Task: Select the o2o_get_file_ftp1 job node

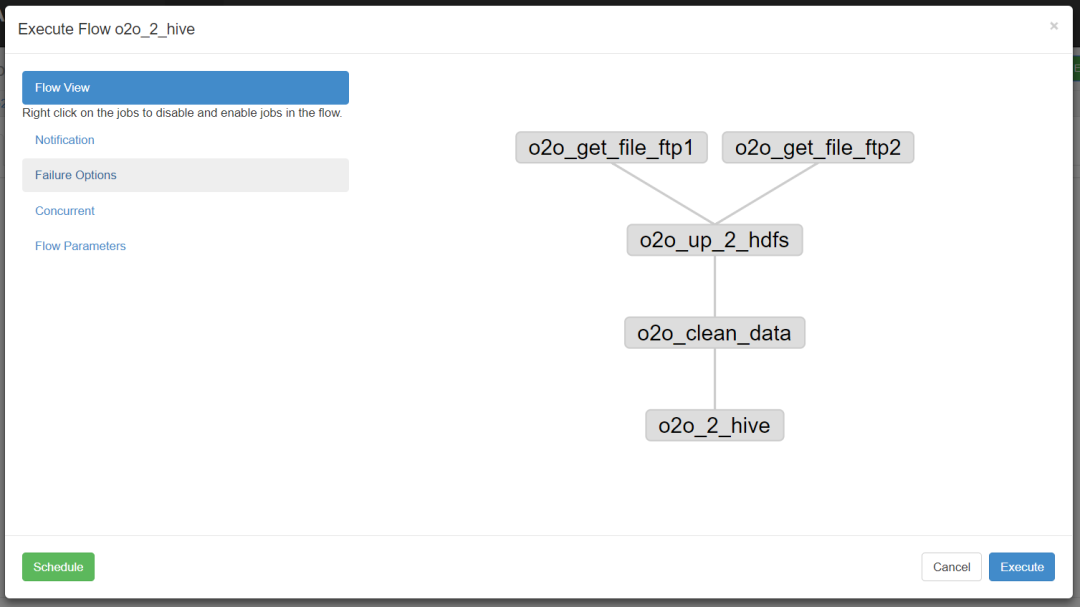Action: [x=611, y=147]
